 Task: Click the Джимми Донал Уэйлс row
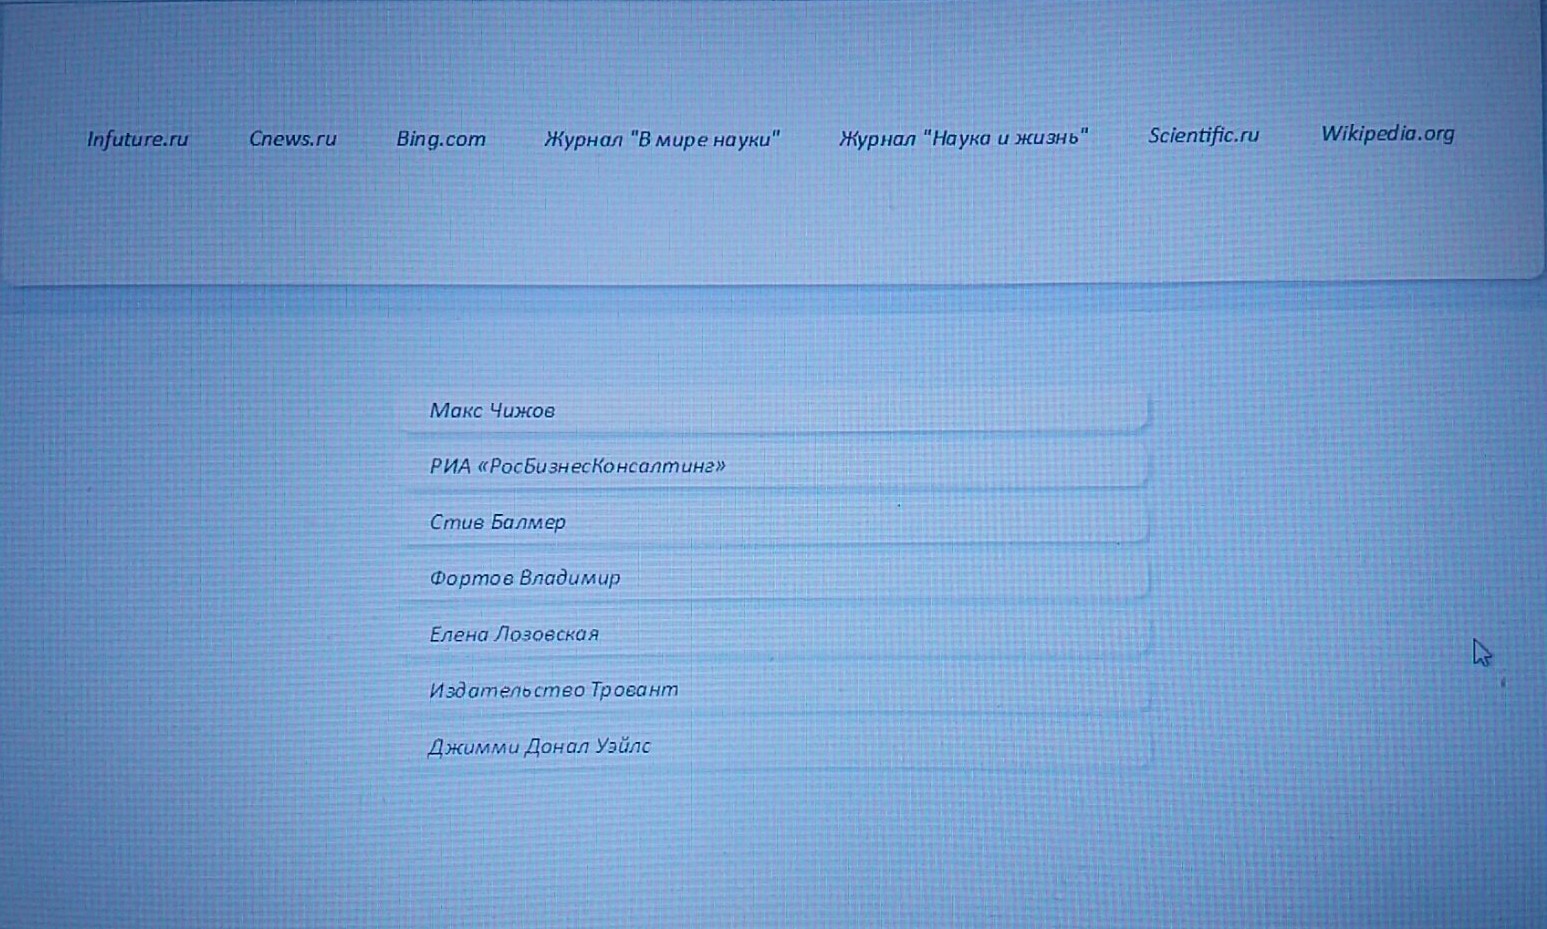[776, 746]
